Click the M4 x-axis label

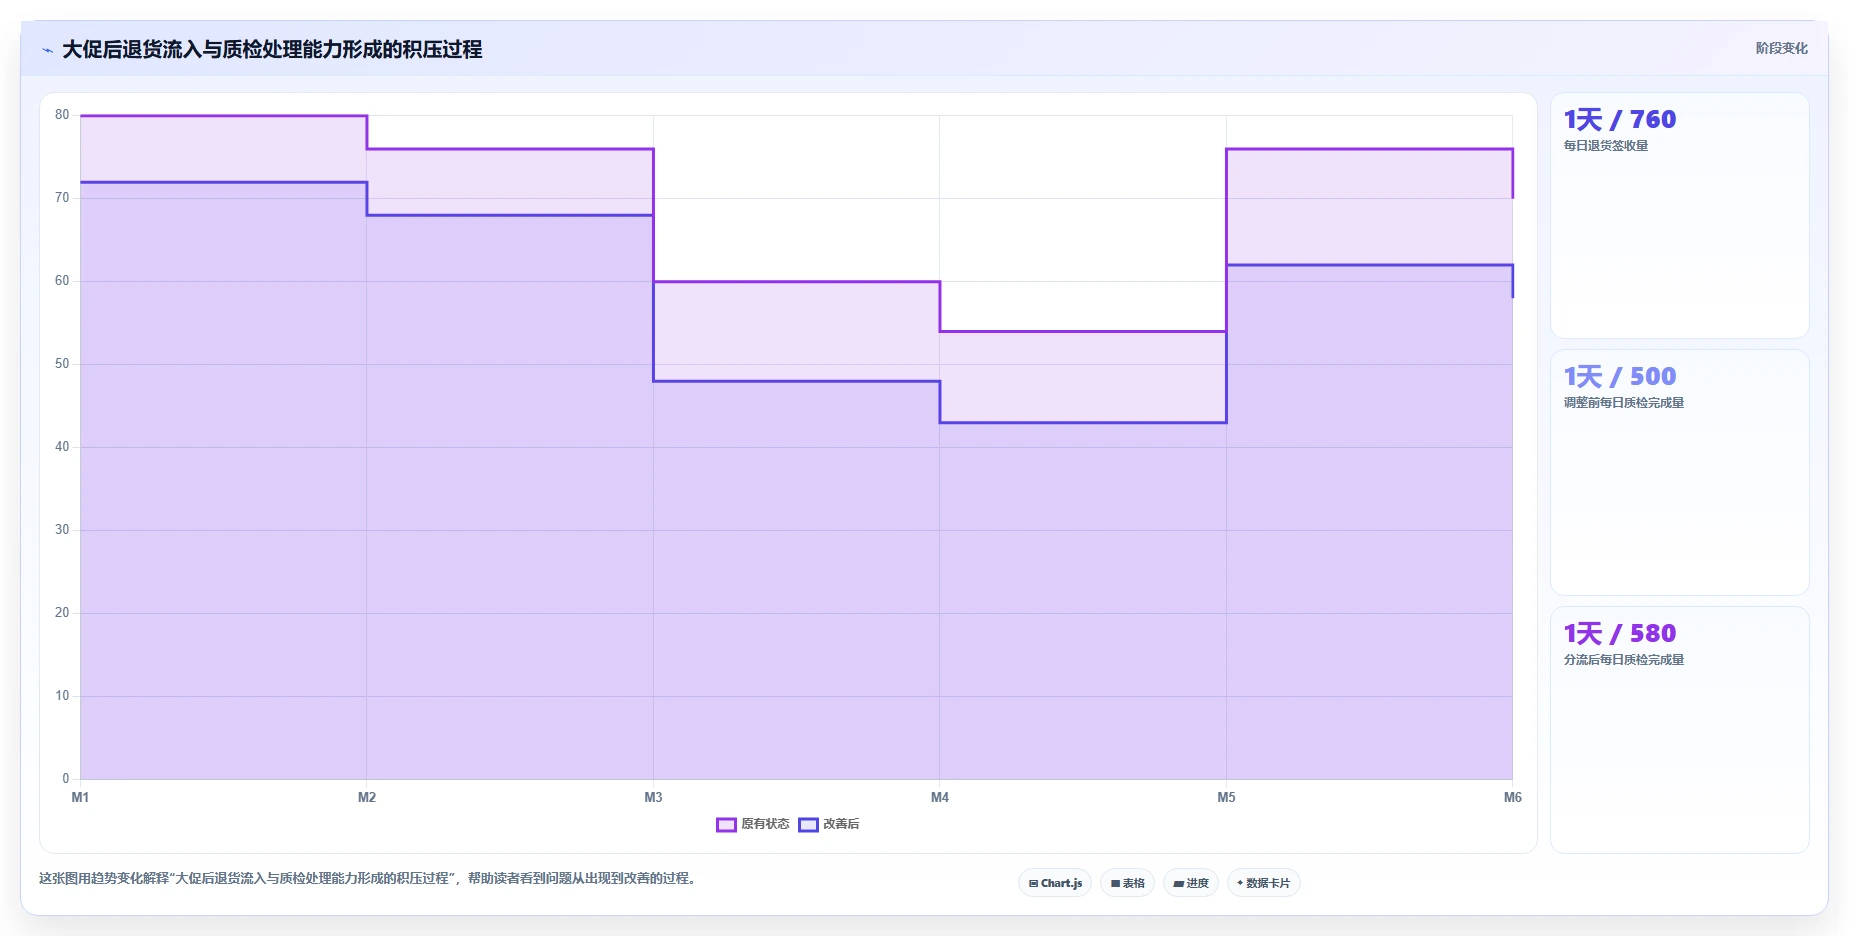tap(940, 797)
